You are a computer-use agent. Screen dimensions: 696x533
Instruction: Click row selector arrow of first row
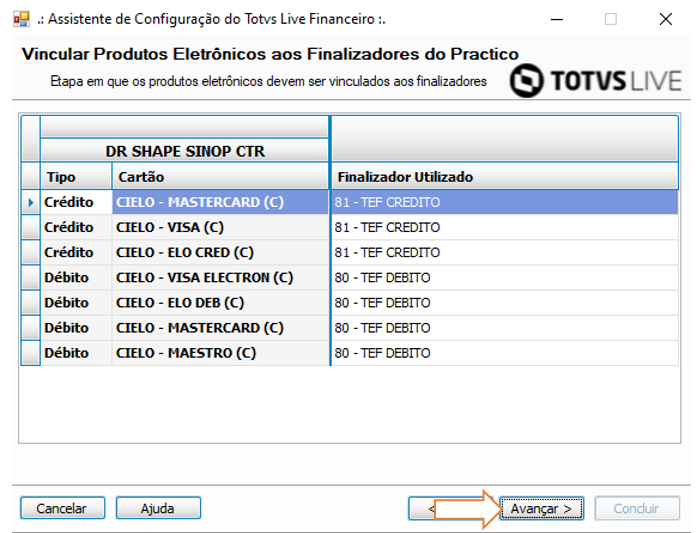(31, 202)
